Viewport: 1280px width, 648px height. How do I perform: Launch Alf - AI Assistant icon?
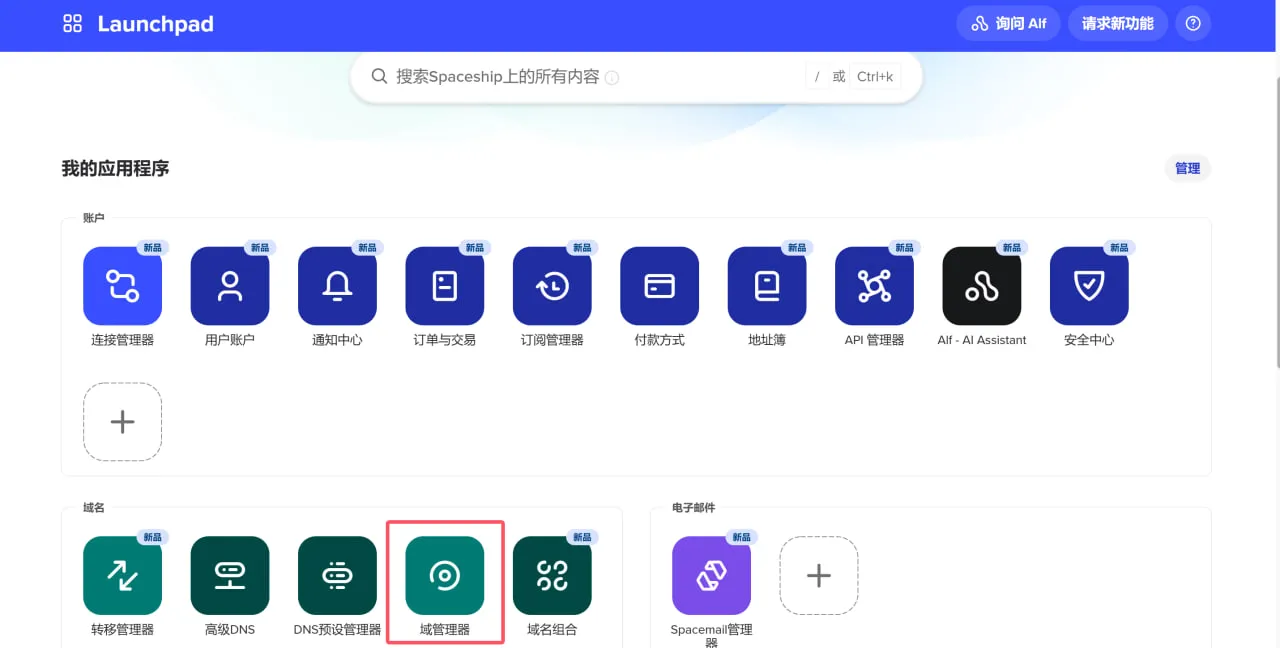tap(982, 286)
